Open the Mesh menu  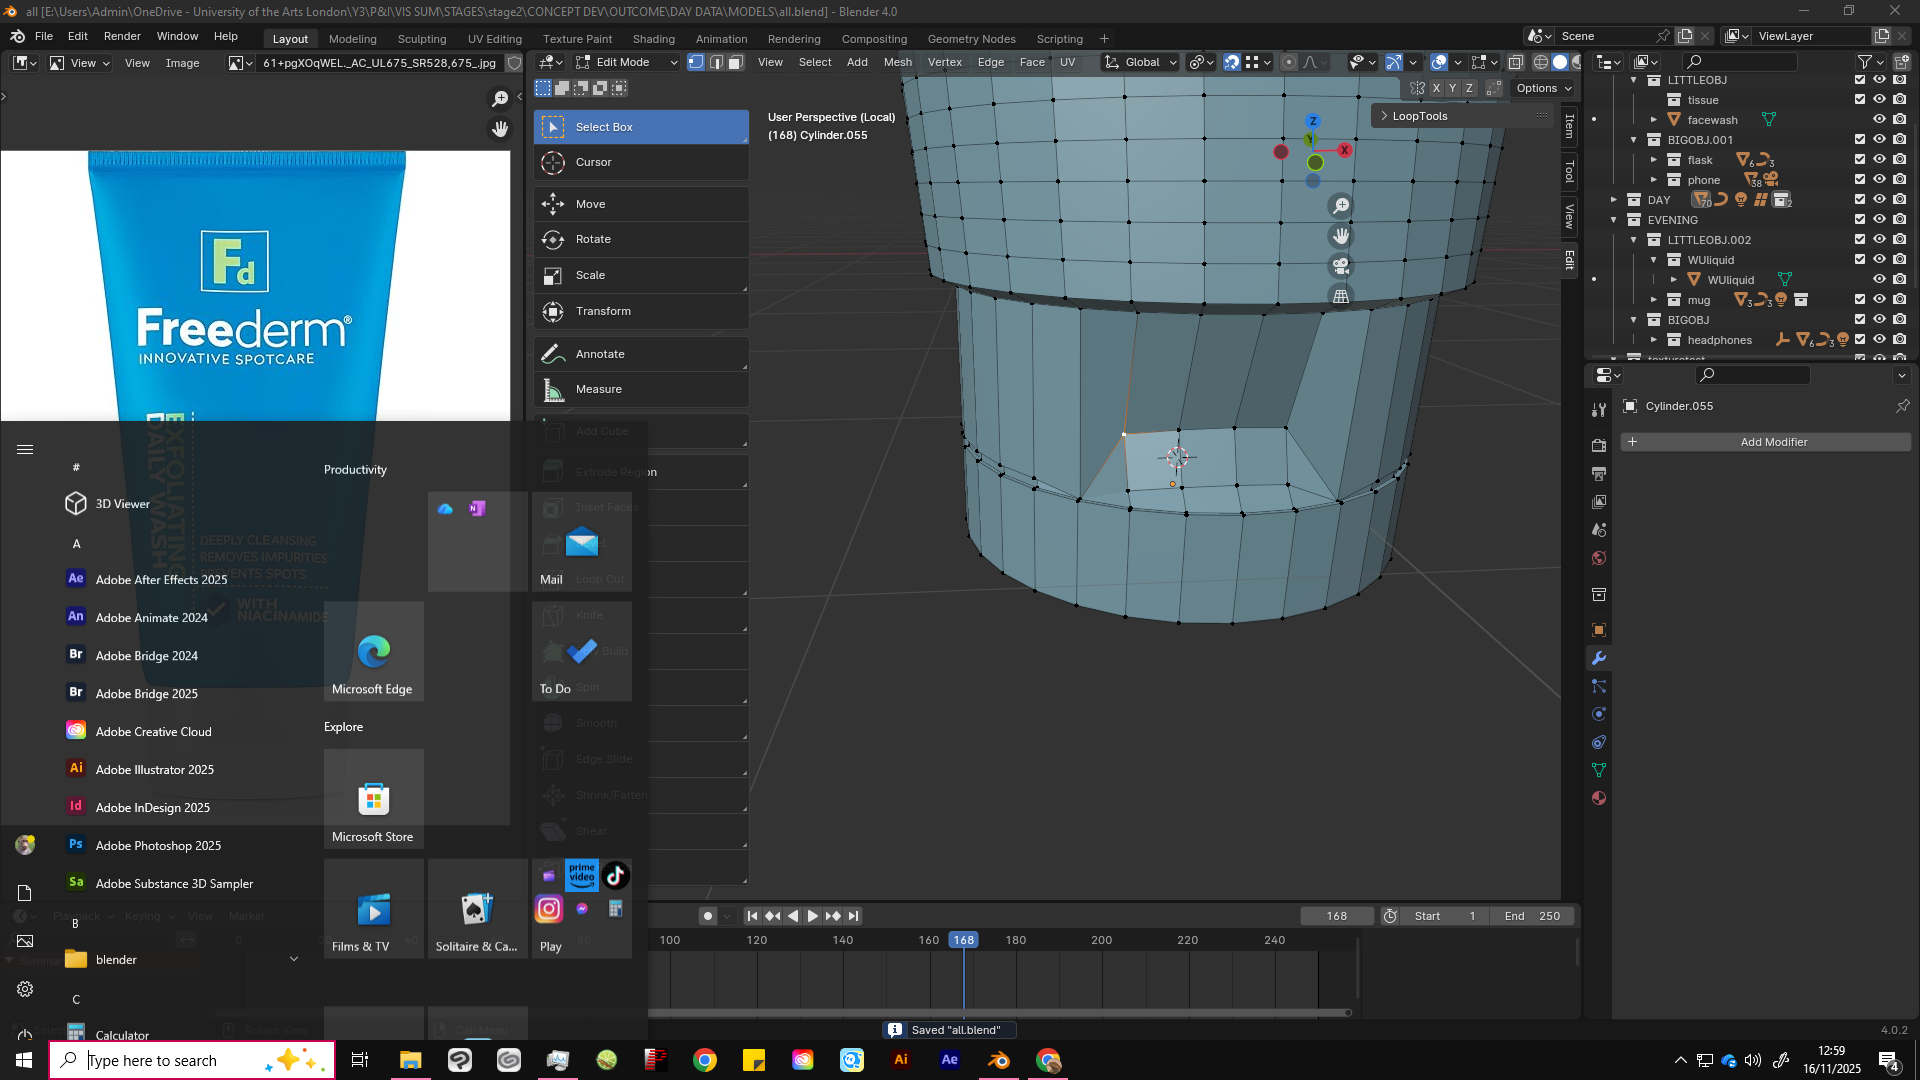tap(897, 62)
